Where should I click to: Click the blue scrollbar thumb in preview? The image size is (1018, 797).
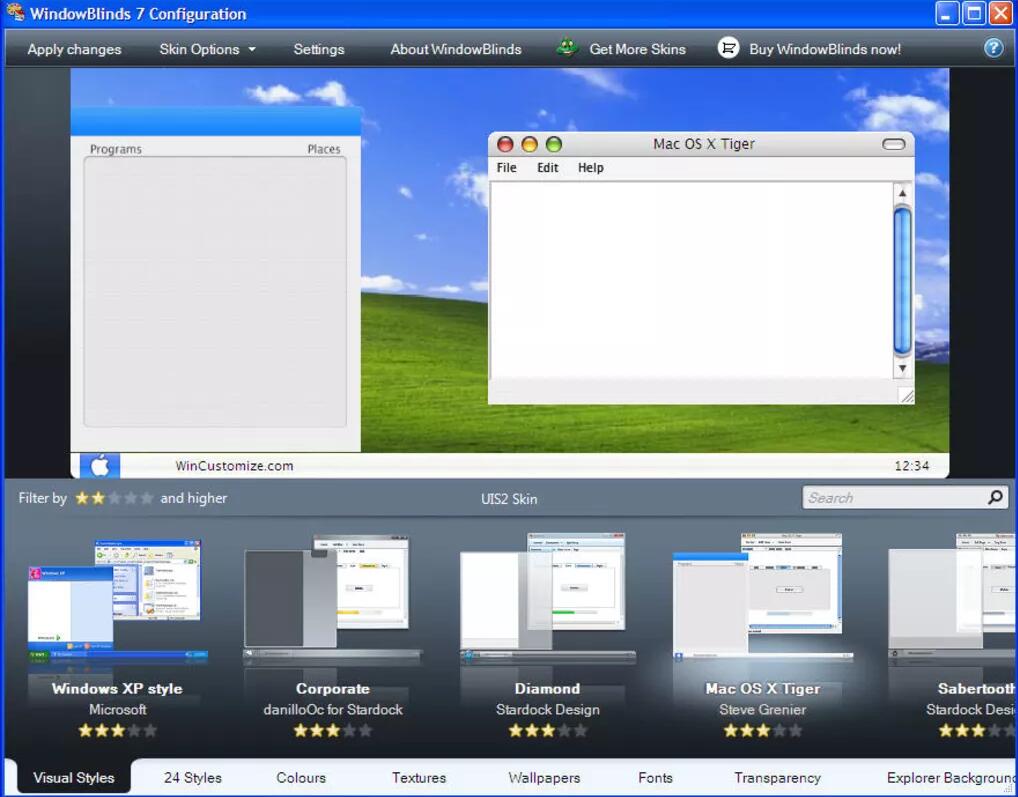point(902,280)
